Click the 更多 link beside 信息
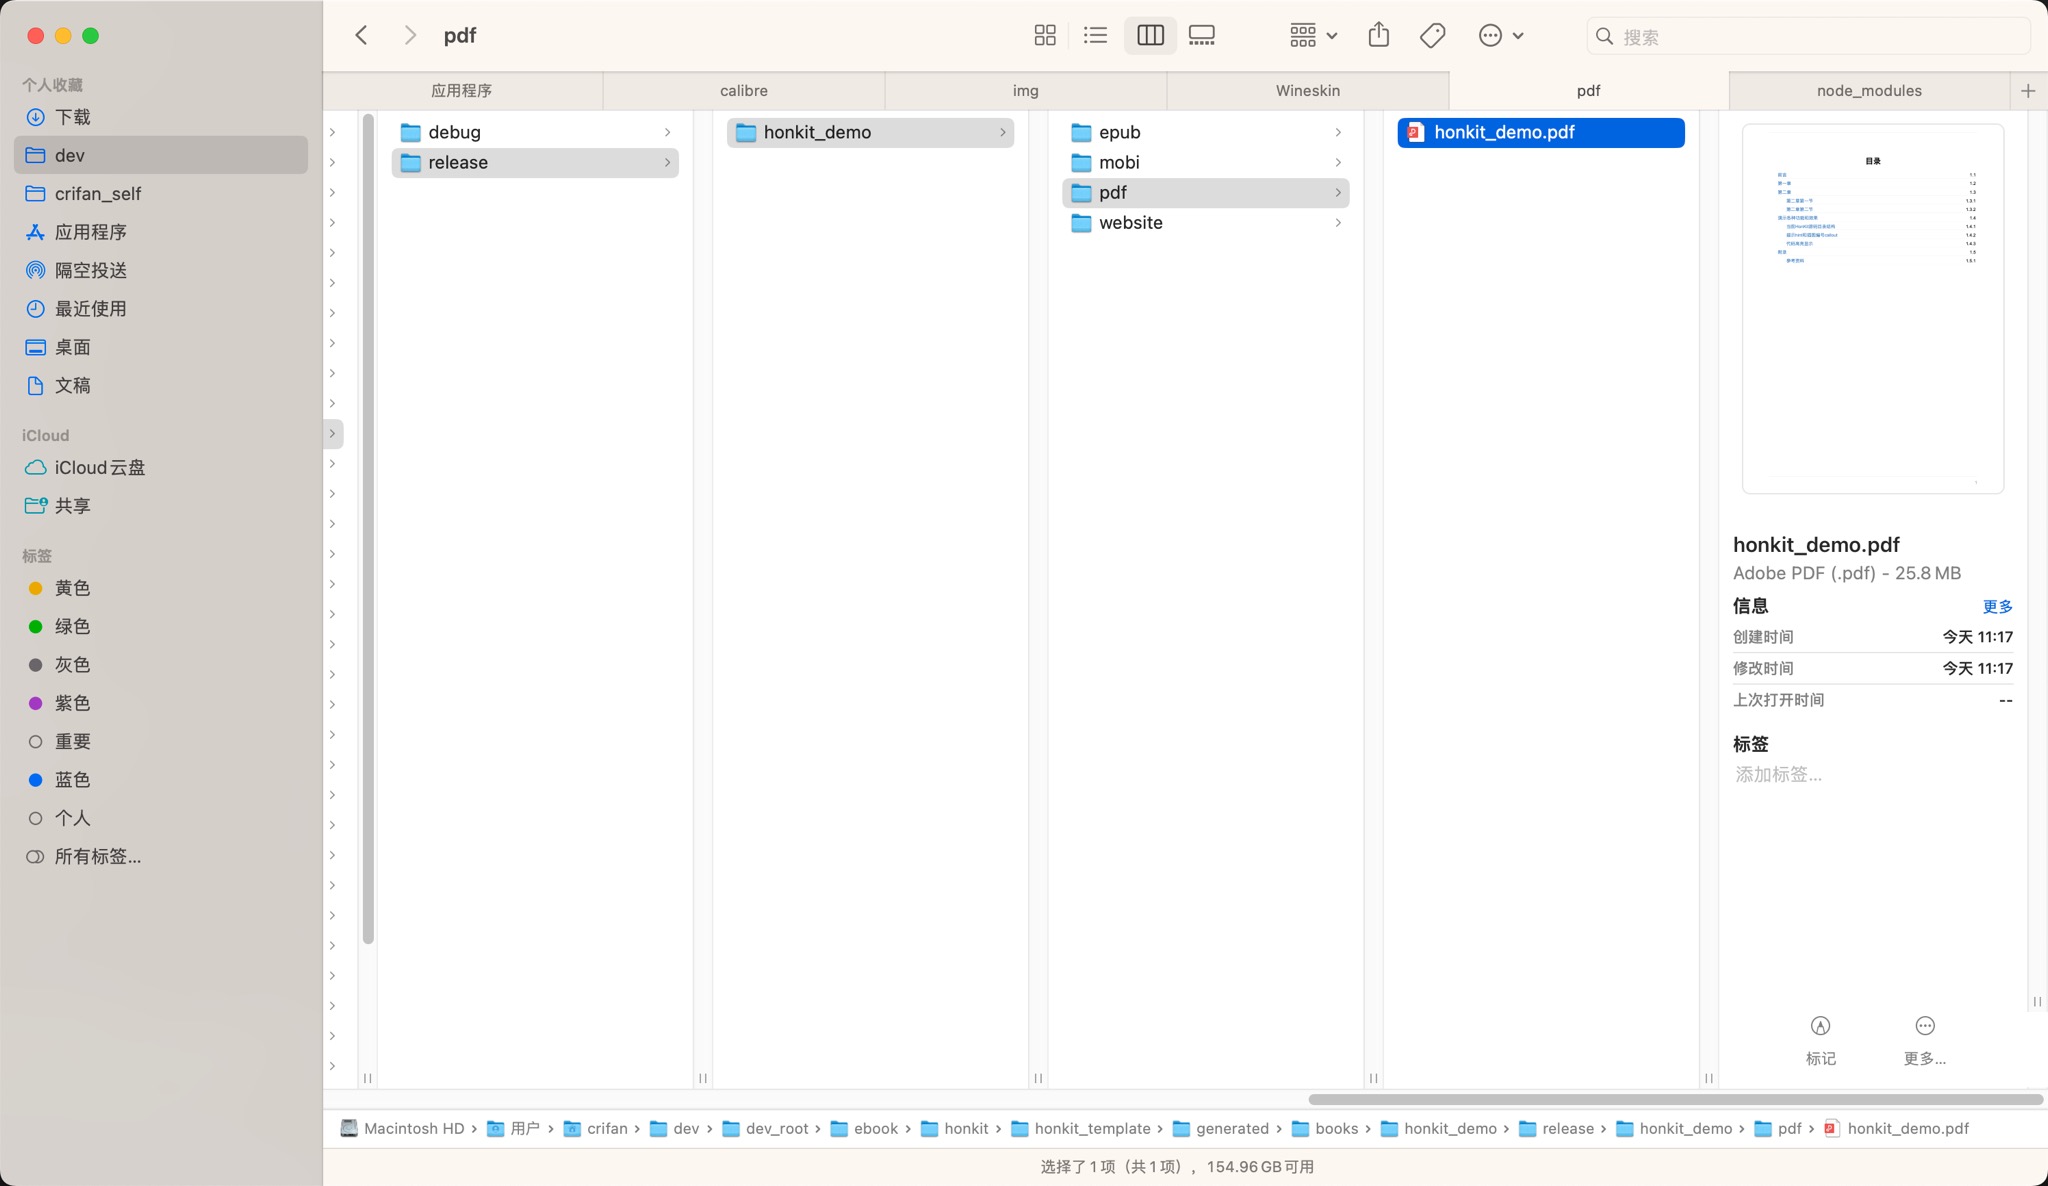 tap(1997, 607)
